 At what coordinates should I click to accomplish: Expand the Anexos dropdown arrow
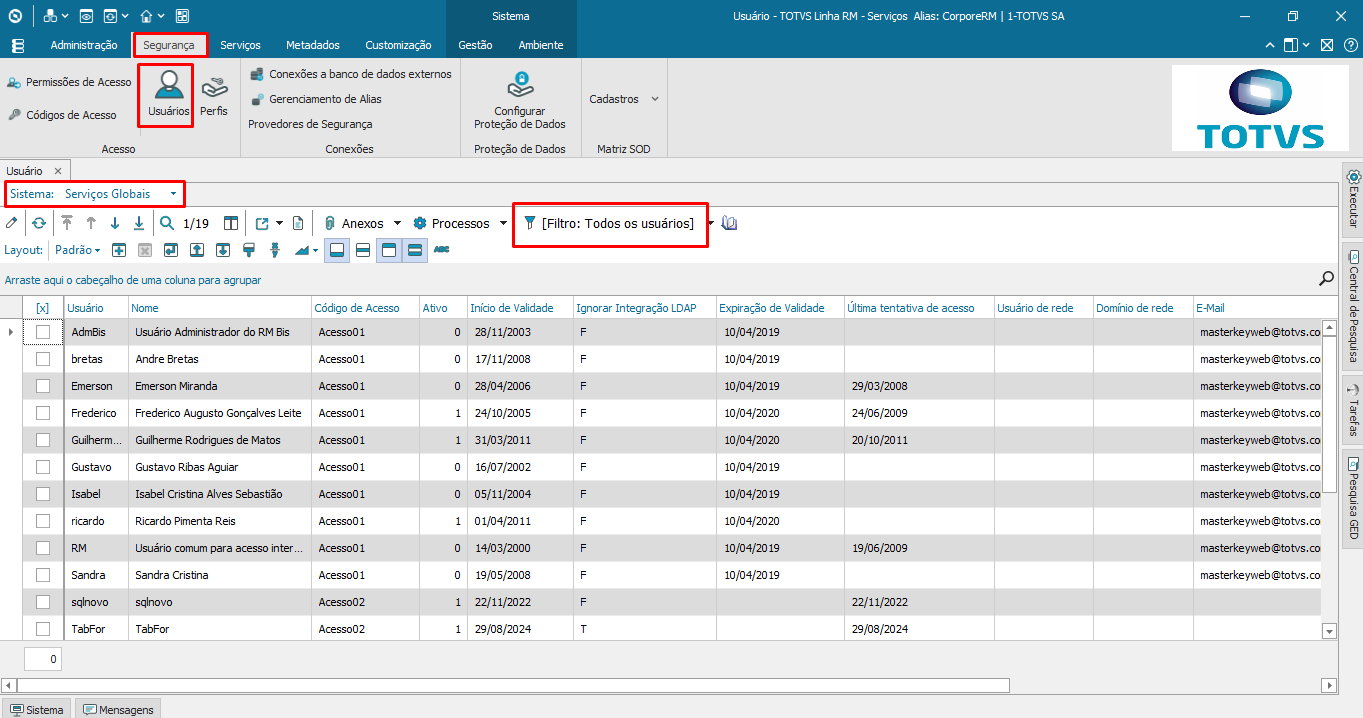(397, 223)
